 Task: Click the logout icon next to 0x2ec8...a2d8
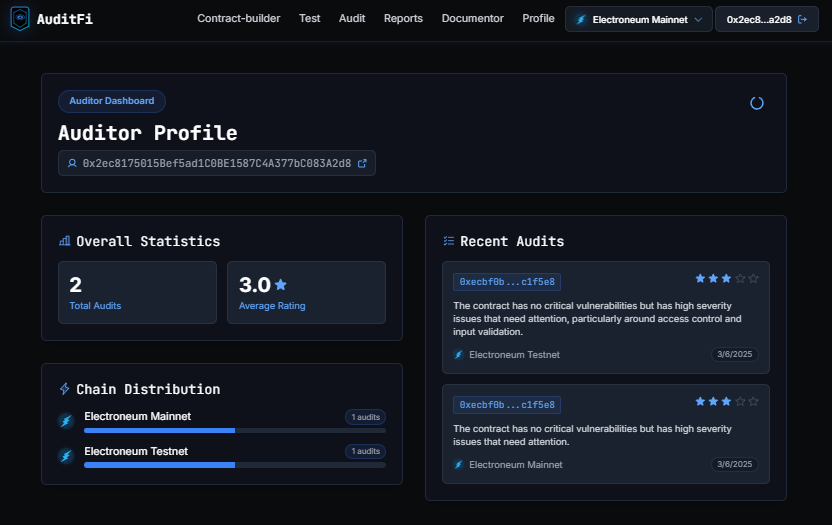click(803, 19)
